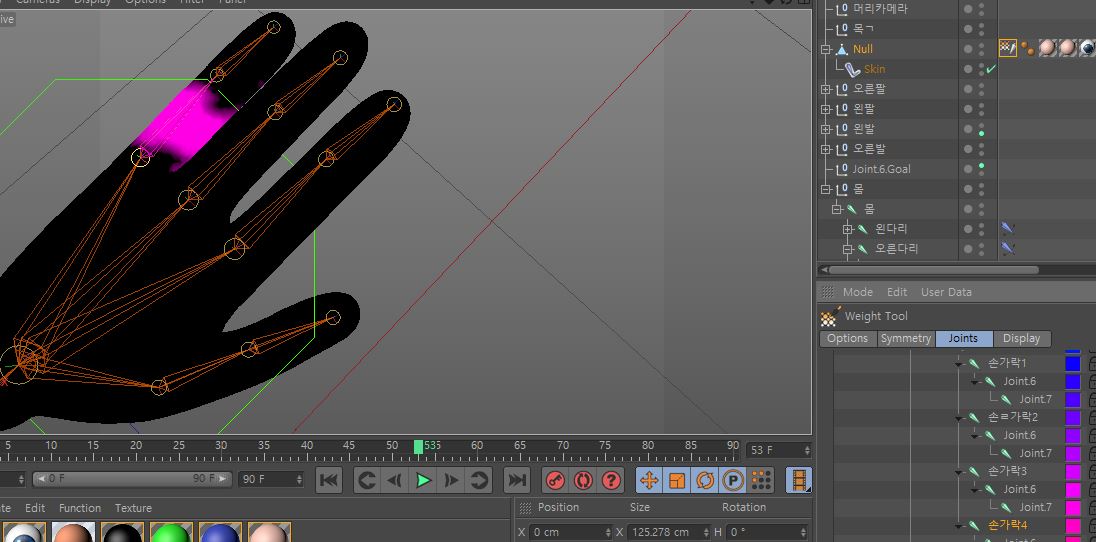Screen dimensions: 1096x542
Task: Click the blue color swatch for 손가락1
Action: (x=1073, y=363)
